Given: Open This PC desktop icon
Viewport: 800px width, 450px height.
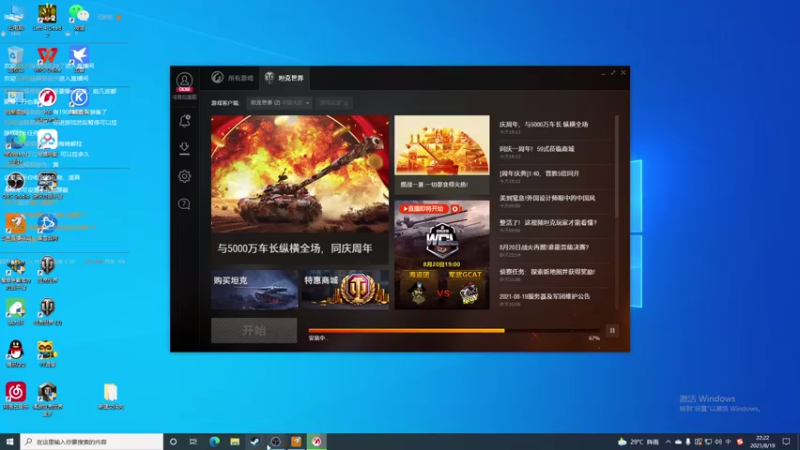Looking at the screenshot, I should click(15, 17).
